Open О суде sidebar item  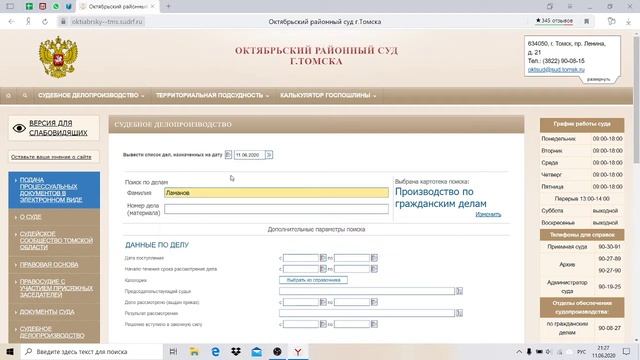[x=31, y=217]
